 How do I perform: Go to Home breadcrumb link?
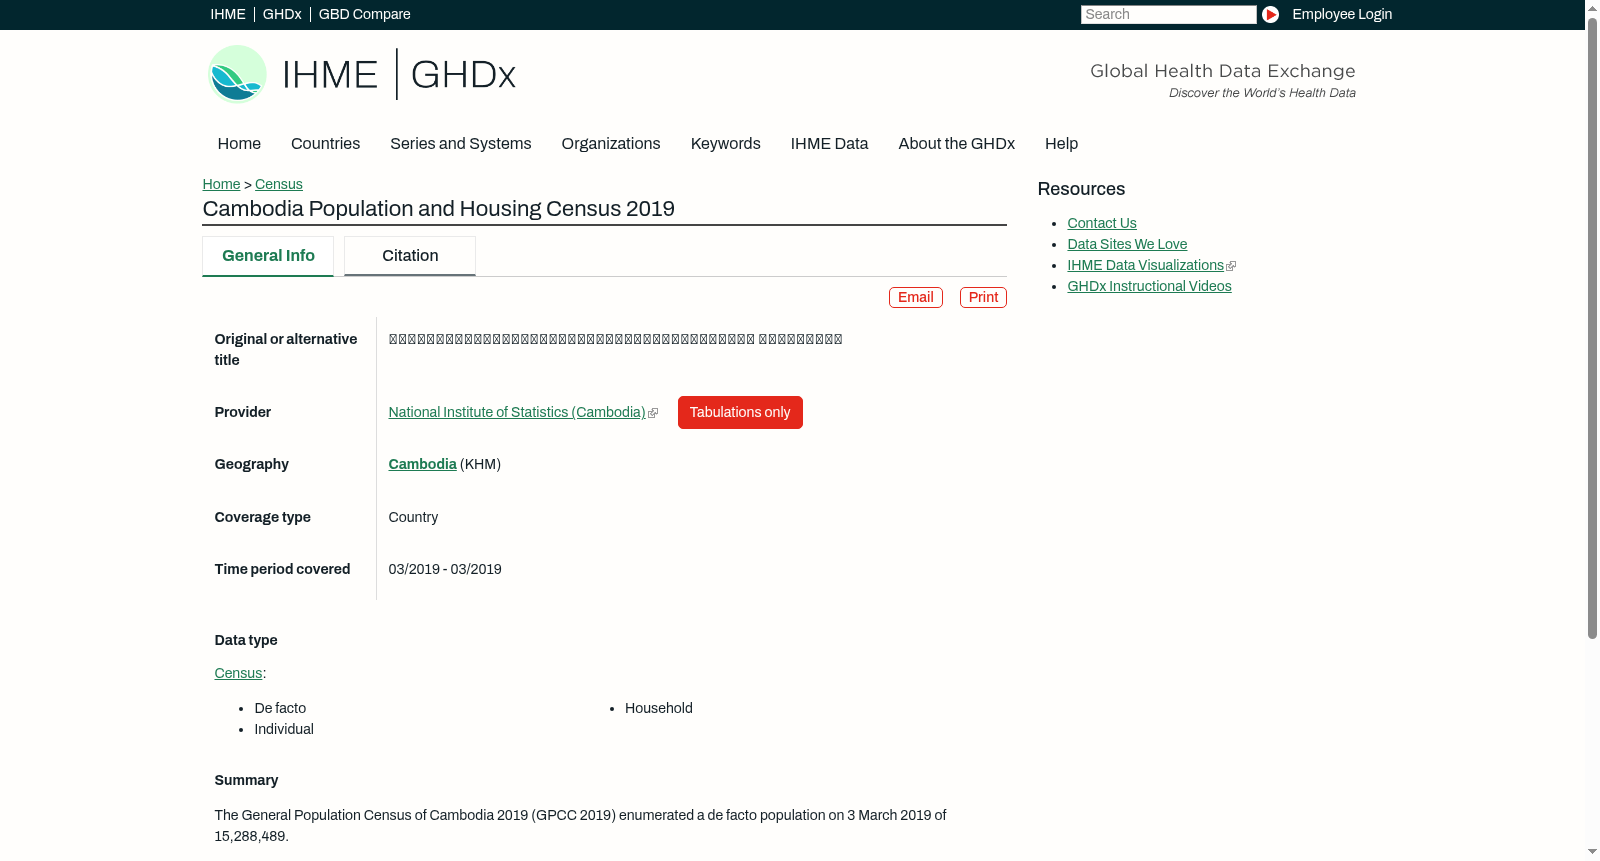[x=221, y=184]
